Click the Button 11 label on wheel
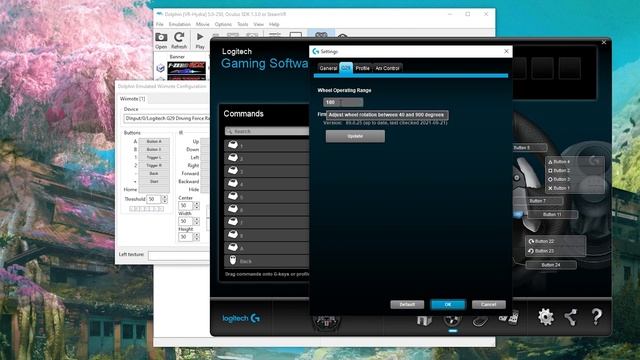 pyautogui.click(x=552, y=214)
